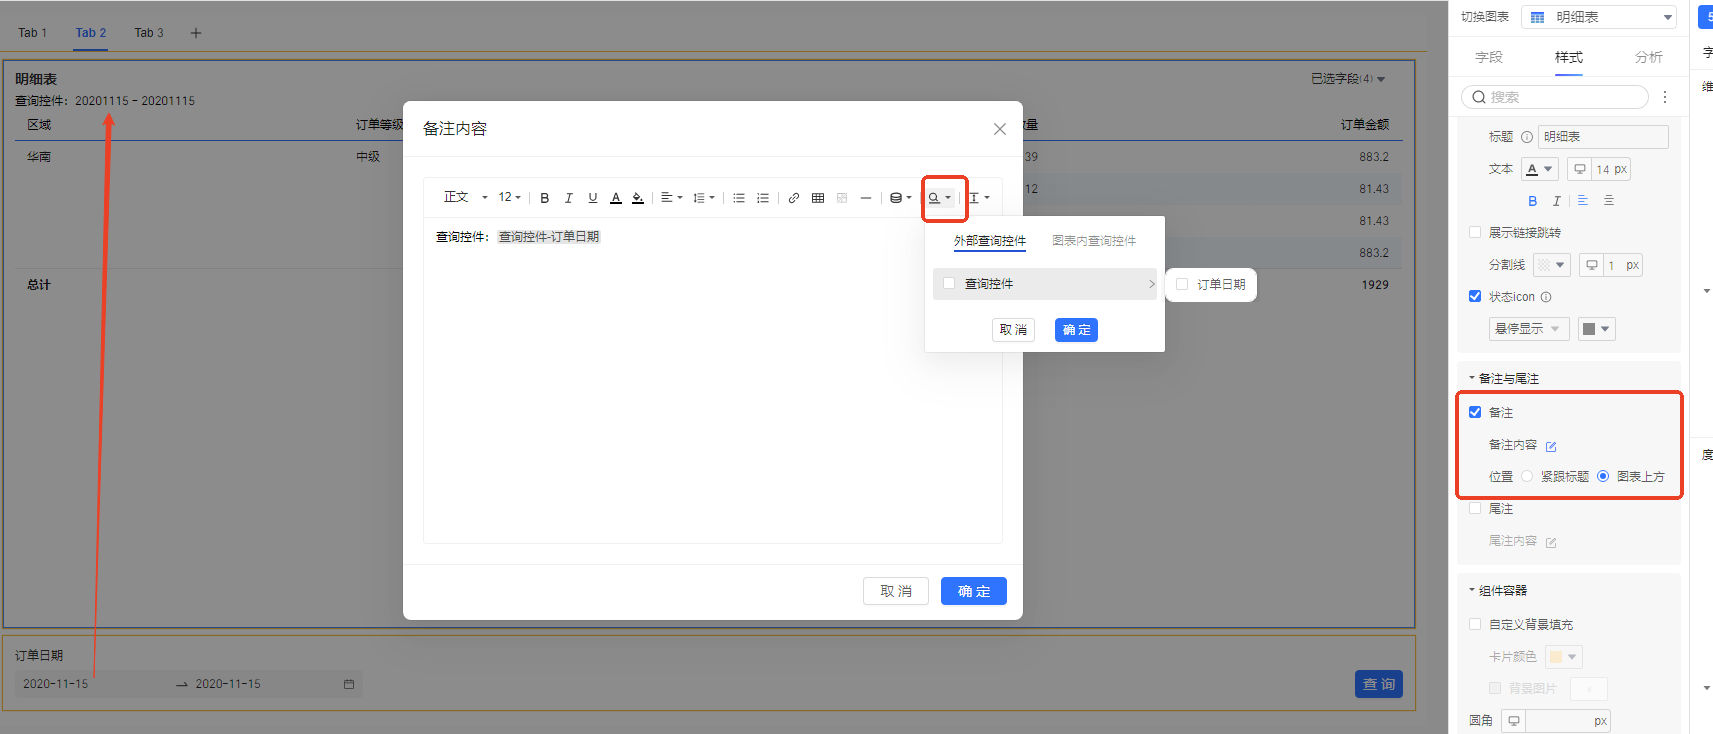Open the font color picker in the editor

click(616, 198)
